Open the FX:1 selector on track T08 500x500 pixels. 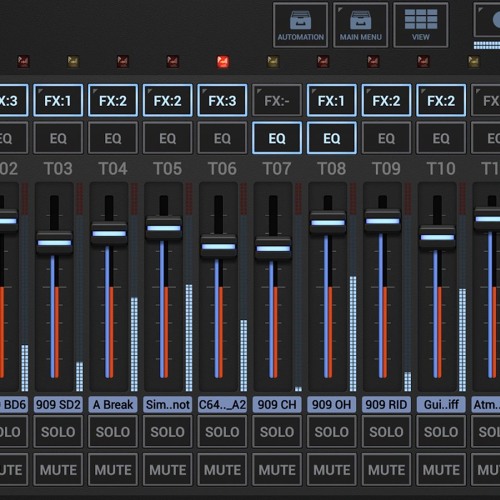click(x=332, y=100)
